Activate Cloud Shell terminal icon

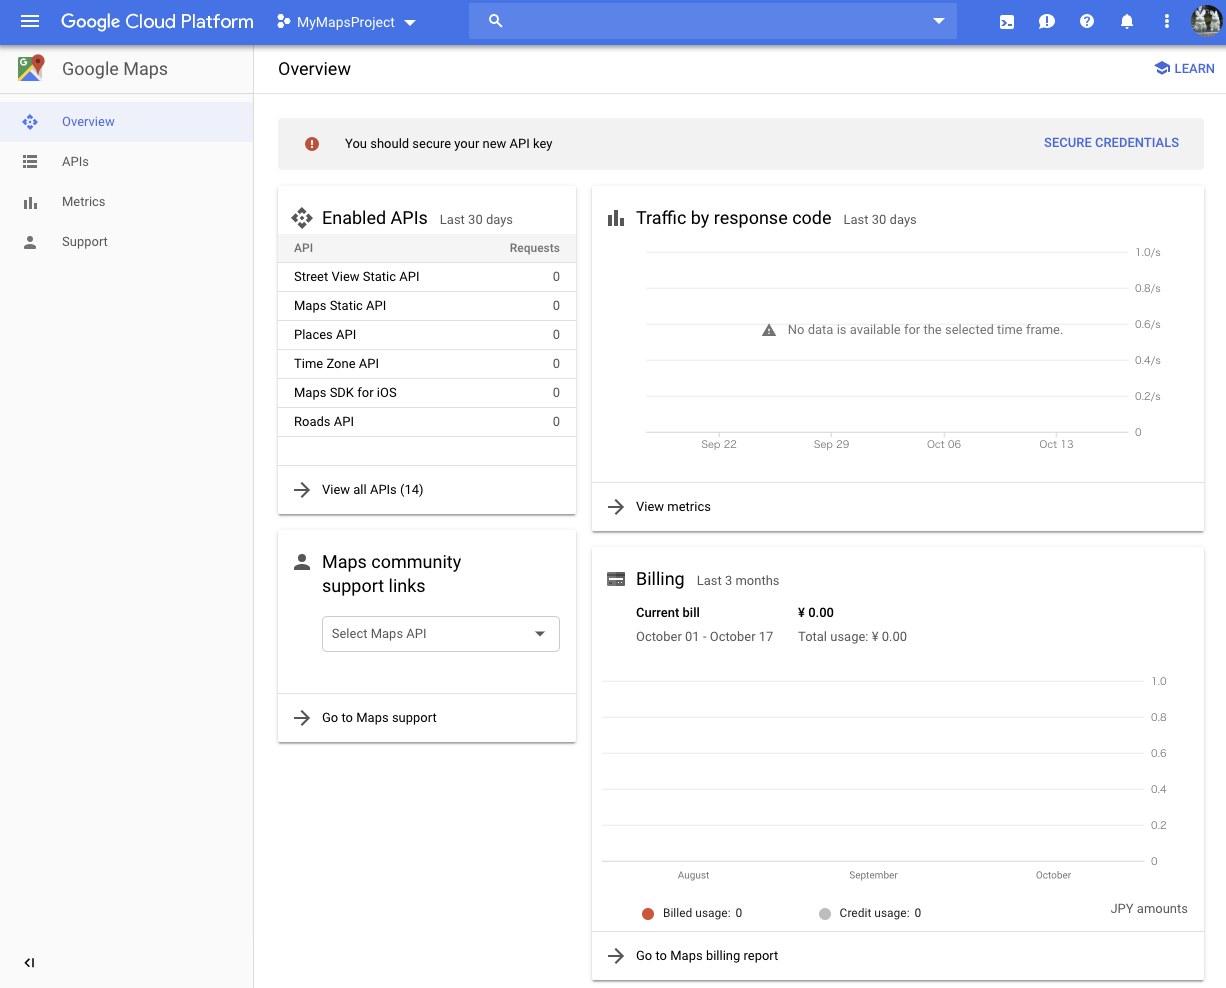(x=1007, y=22)
